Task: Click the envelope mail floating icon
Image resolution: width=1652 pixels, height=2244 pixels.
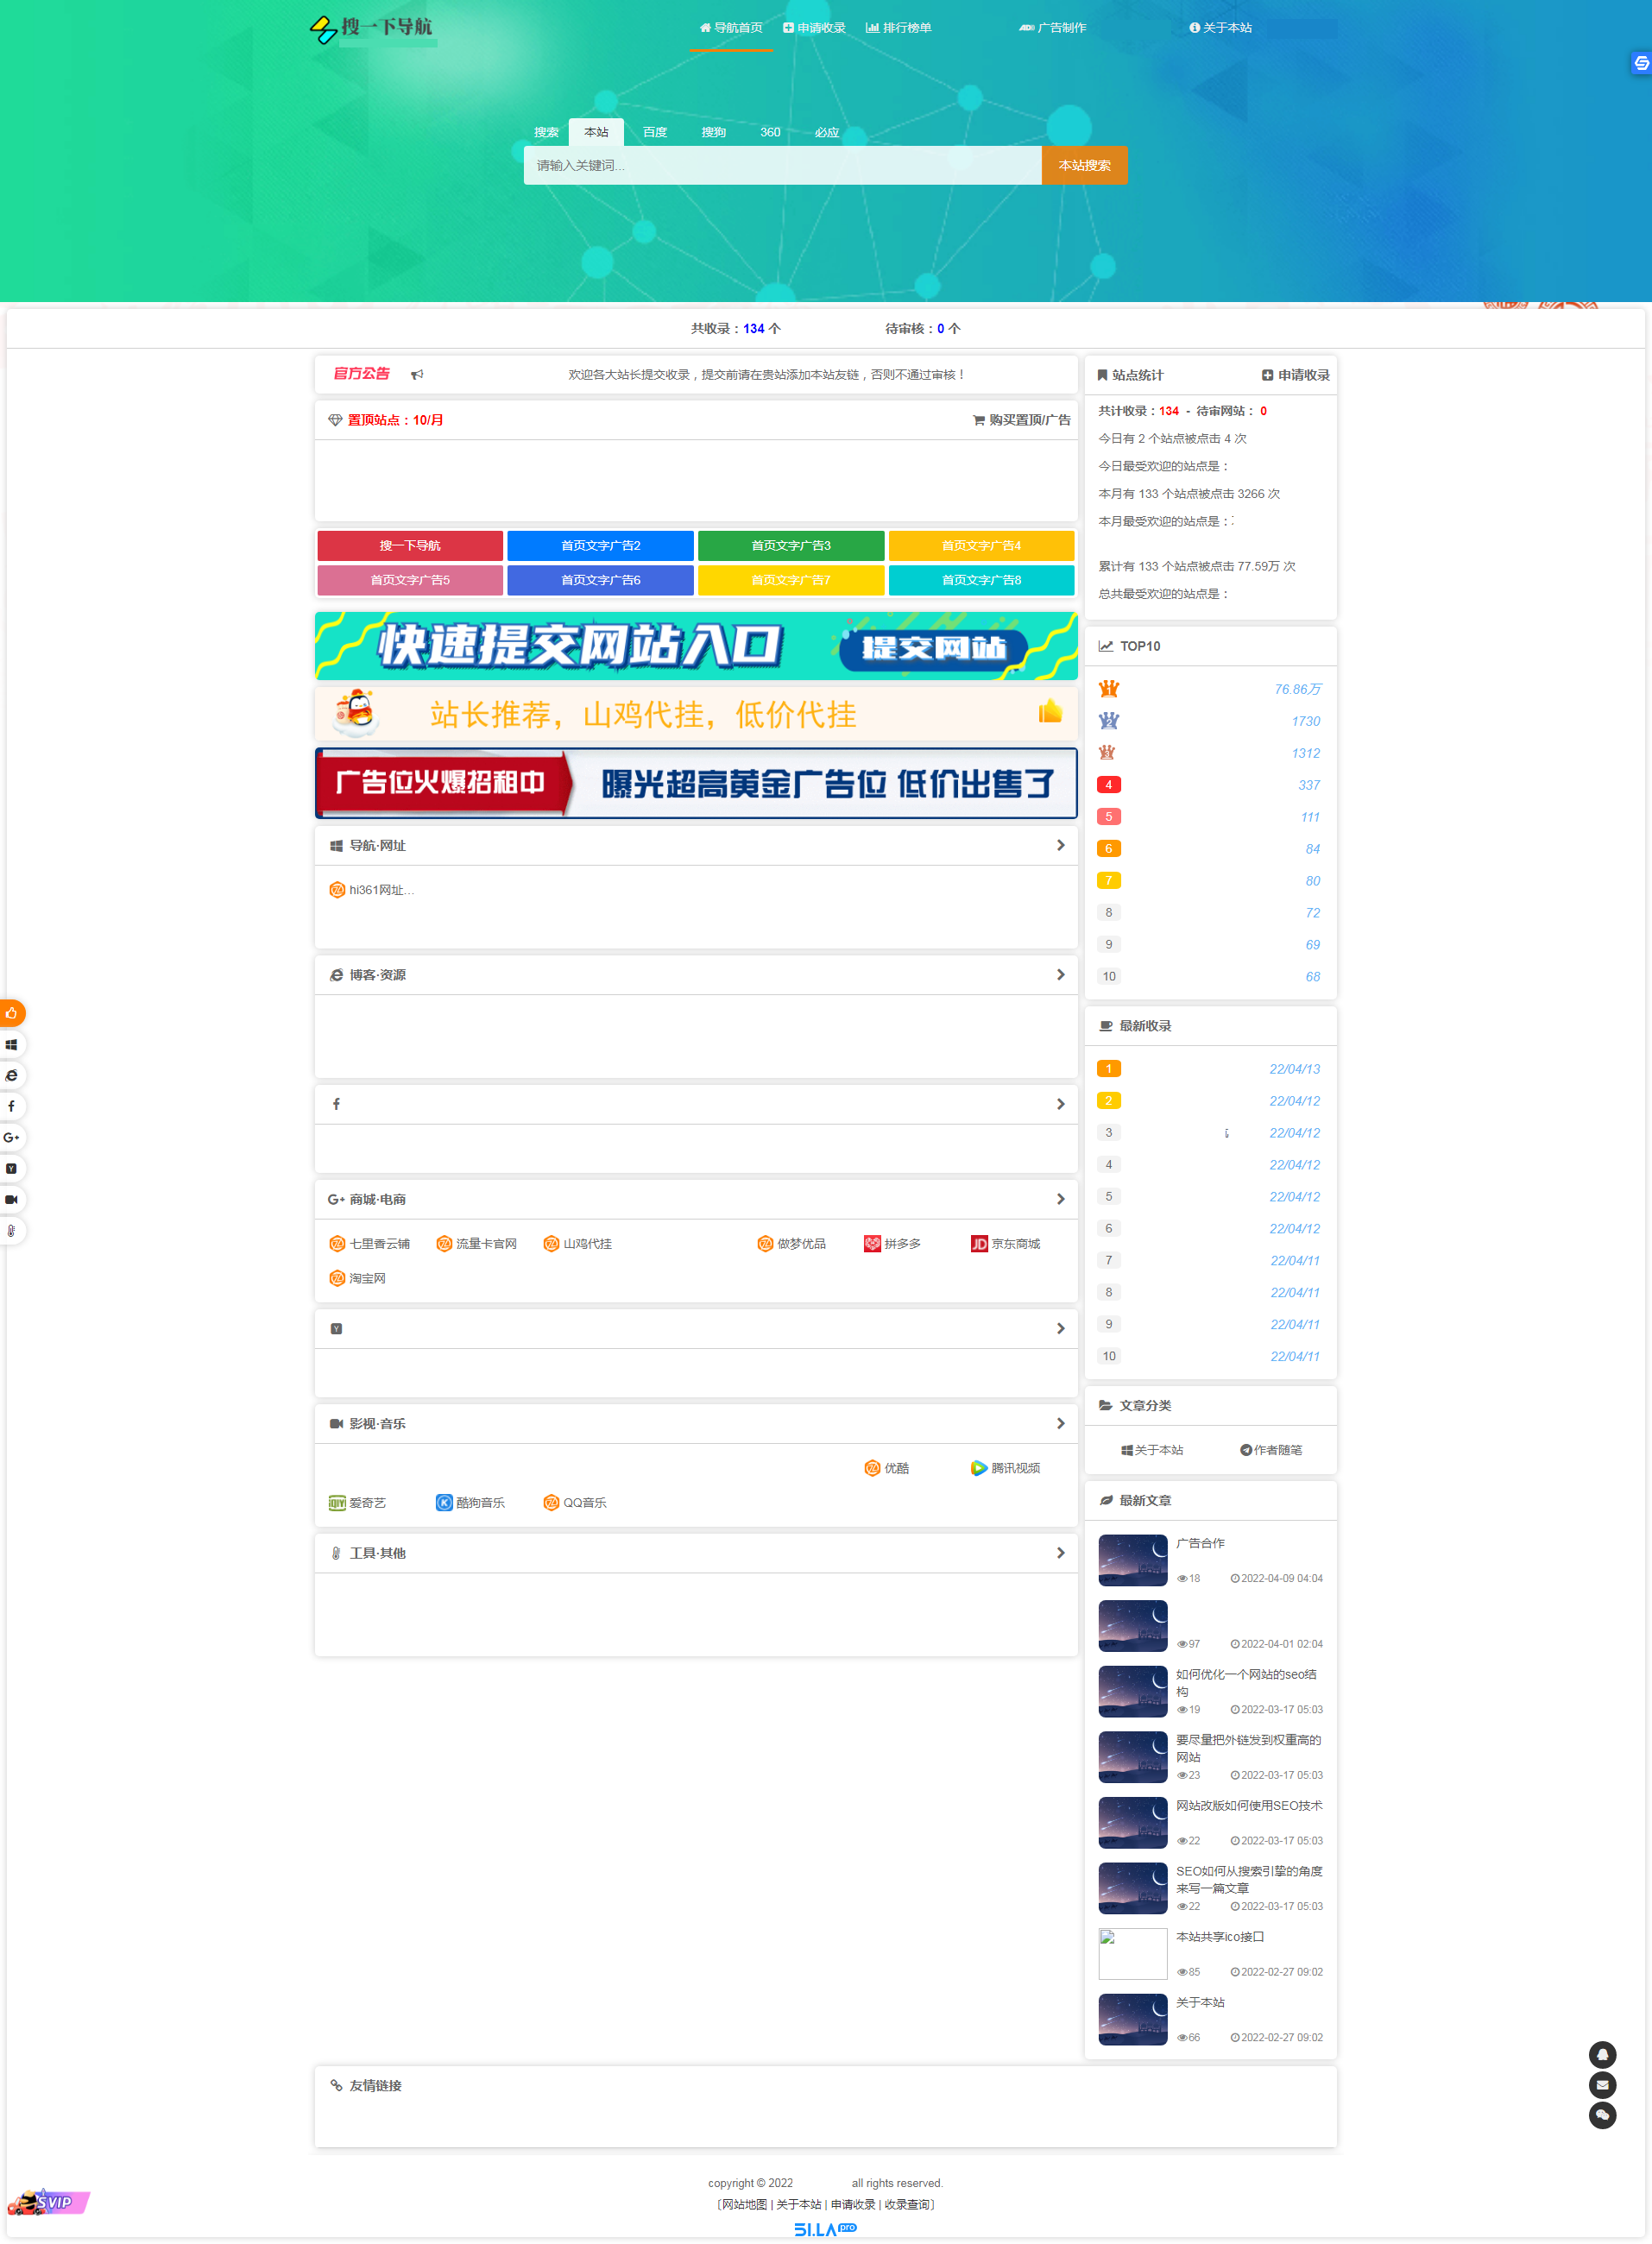Action: (x=1601, y=2085)
